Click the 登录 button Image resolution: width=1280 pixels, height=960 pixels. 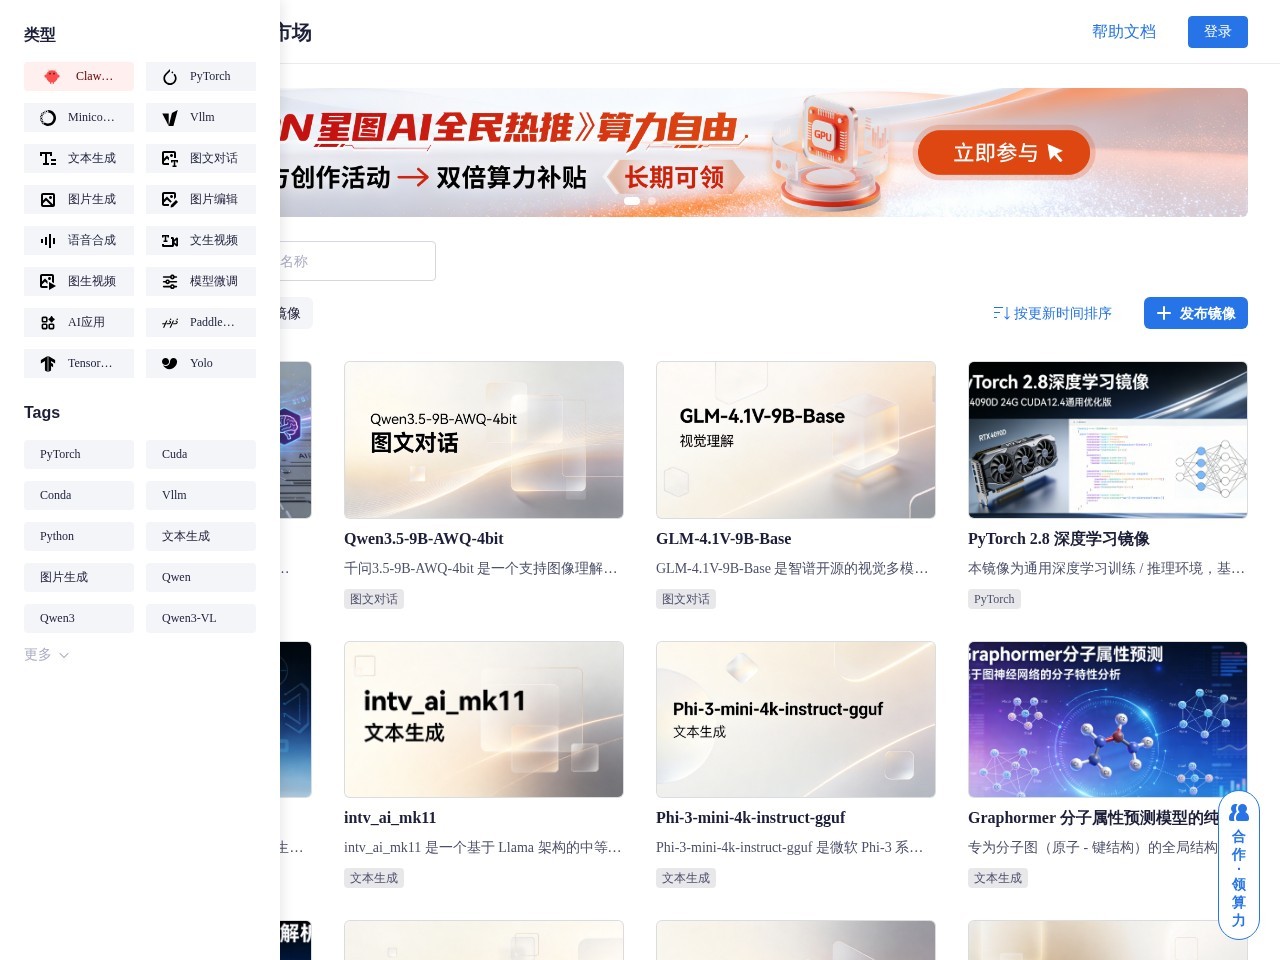(x=1217, y=32)
